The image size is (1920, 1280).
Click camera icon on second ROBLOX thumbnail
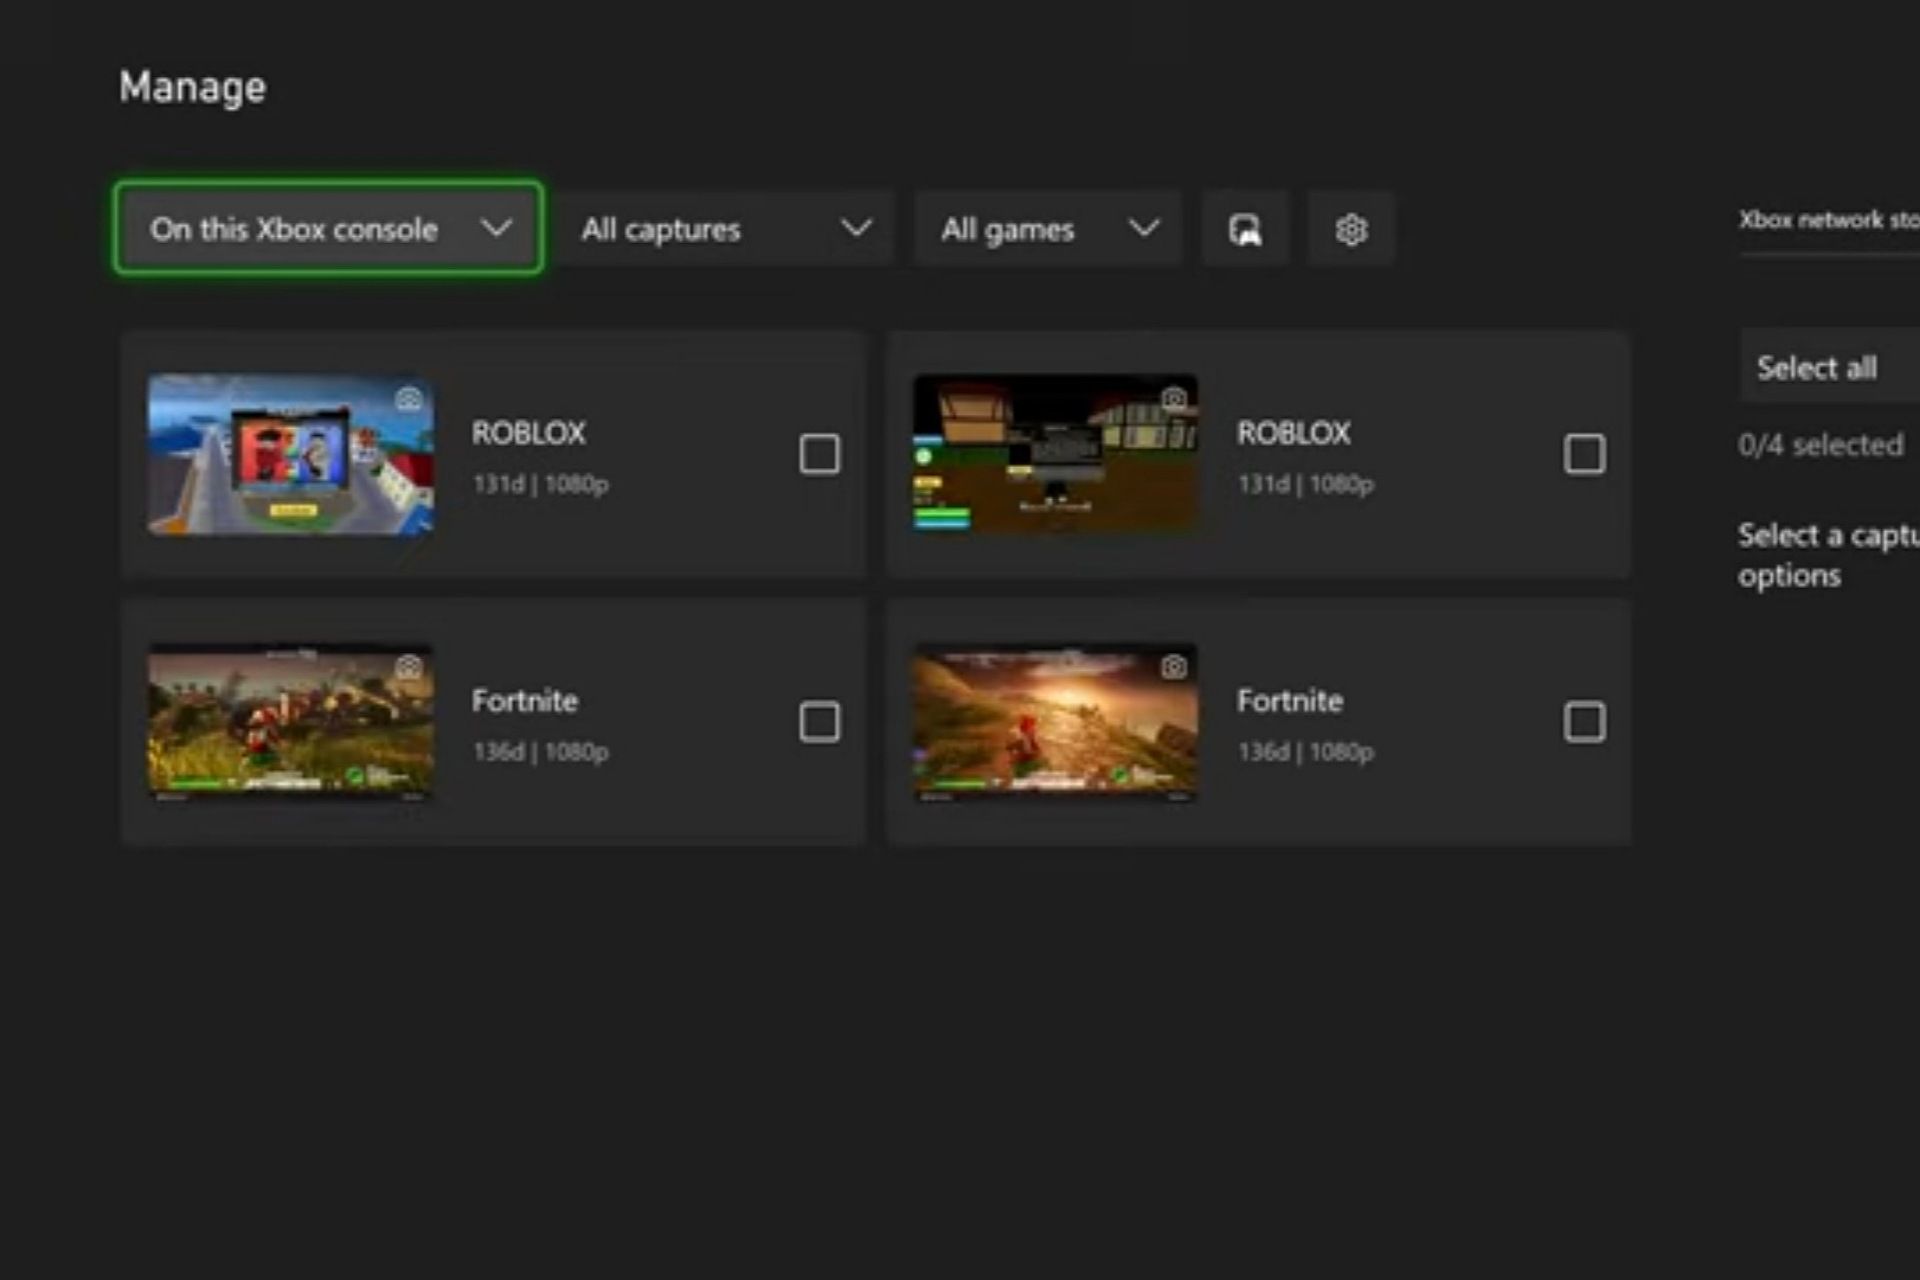1174,399
